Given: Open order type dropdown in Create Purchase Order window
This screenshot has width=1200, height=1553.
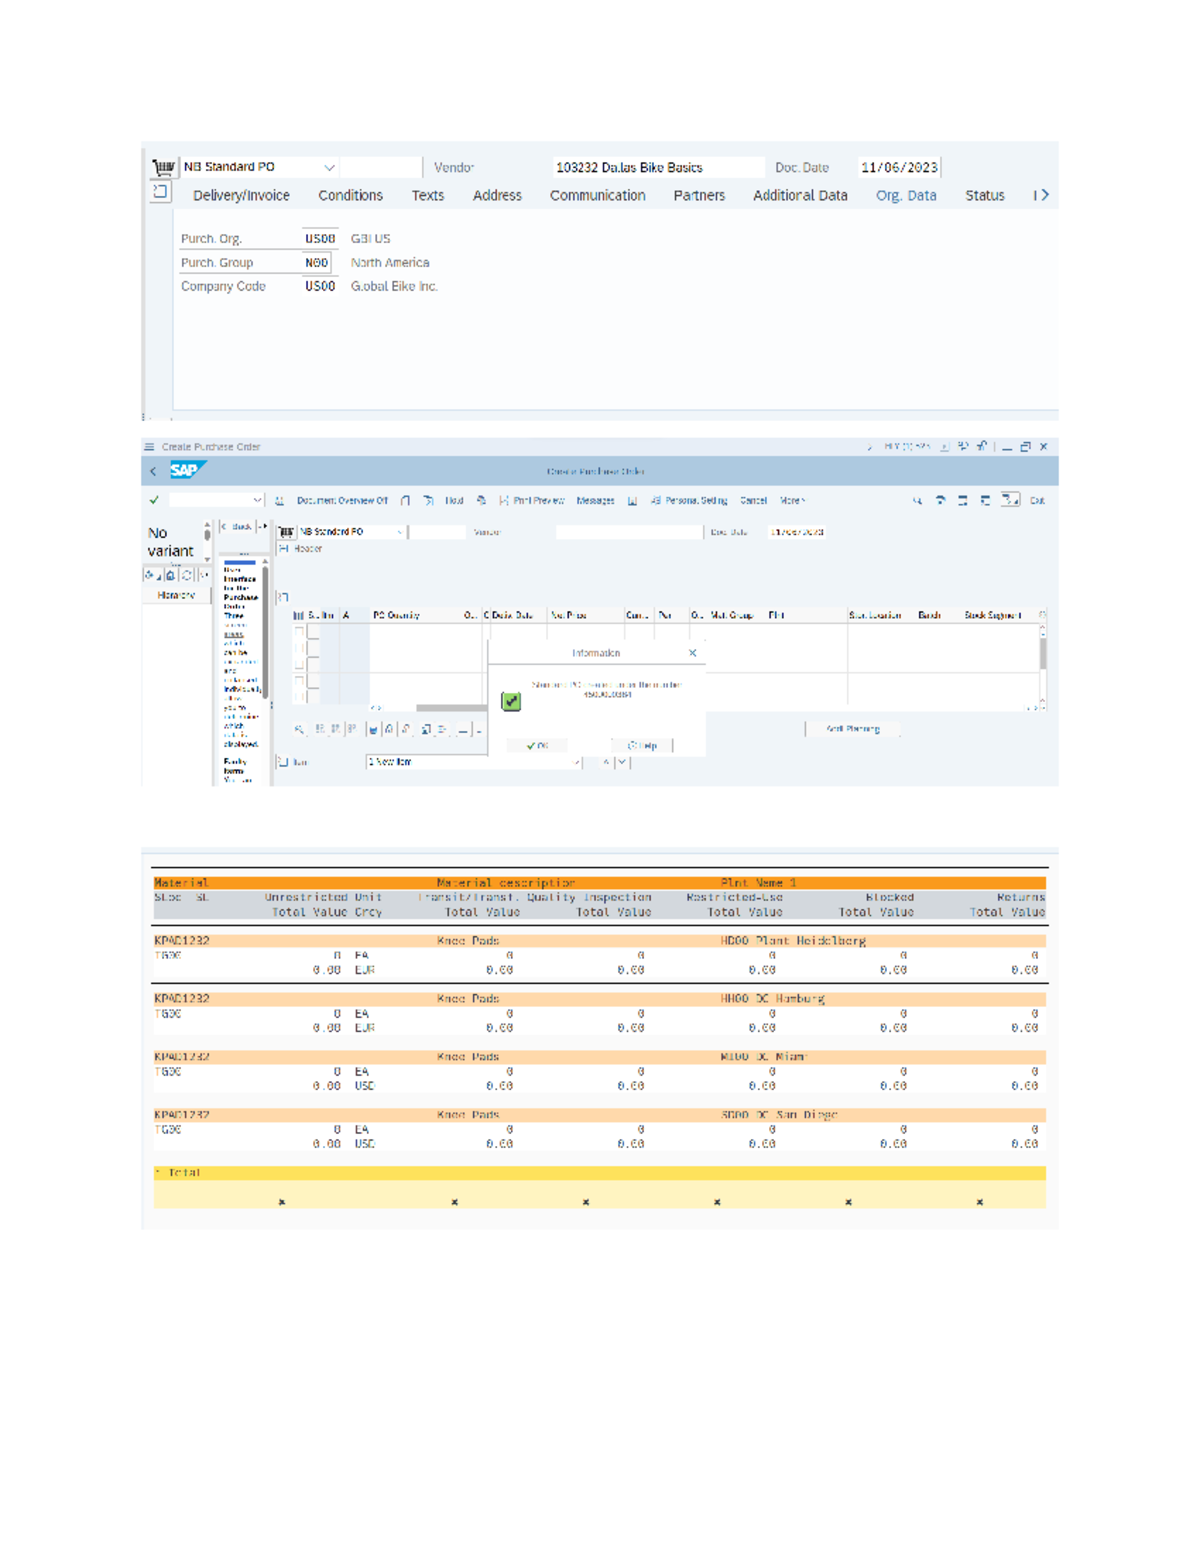Looking at the screenshot, I should tap(400, 532).
